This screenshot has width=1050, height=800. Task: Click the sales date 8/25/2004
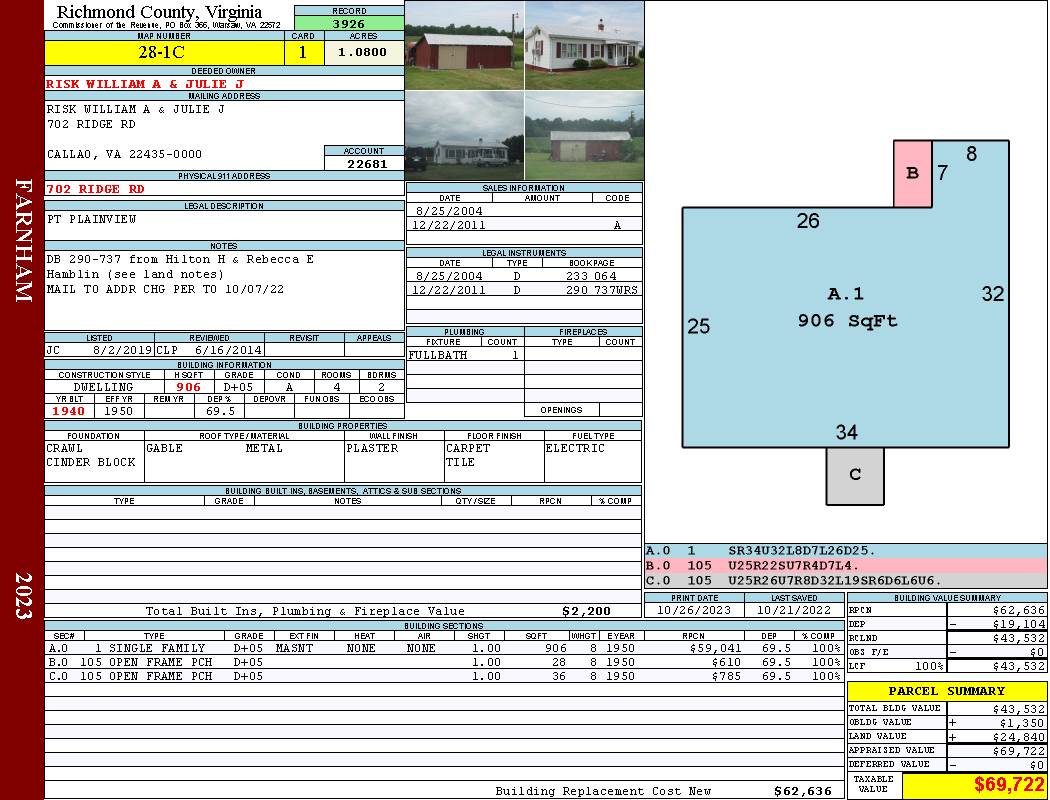point(449,210)
